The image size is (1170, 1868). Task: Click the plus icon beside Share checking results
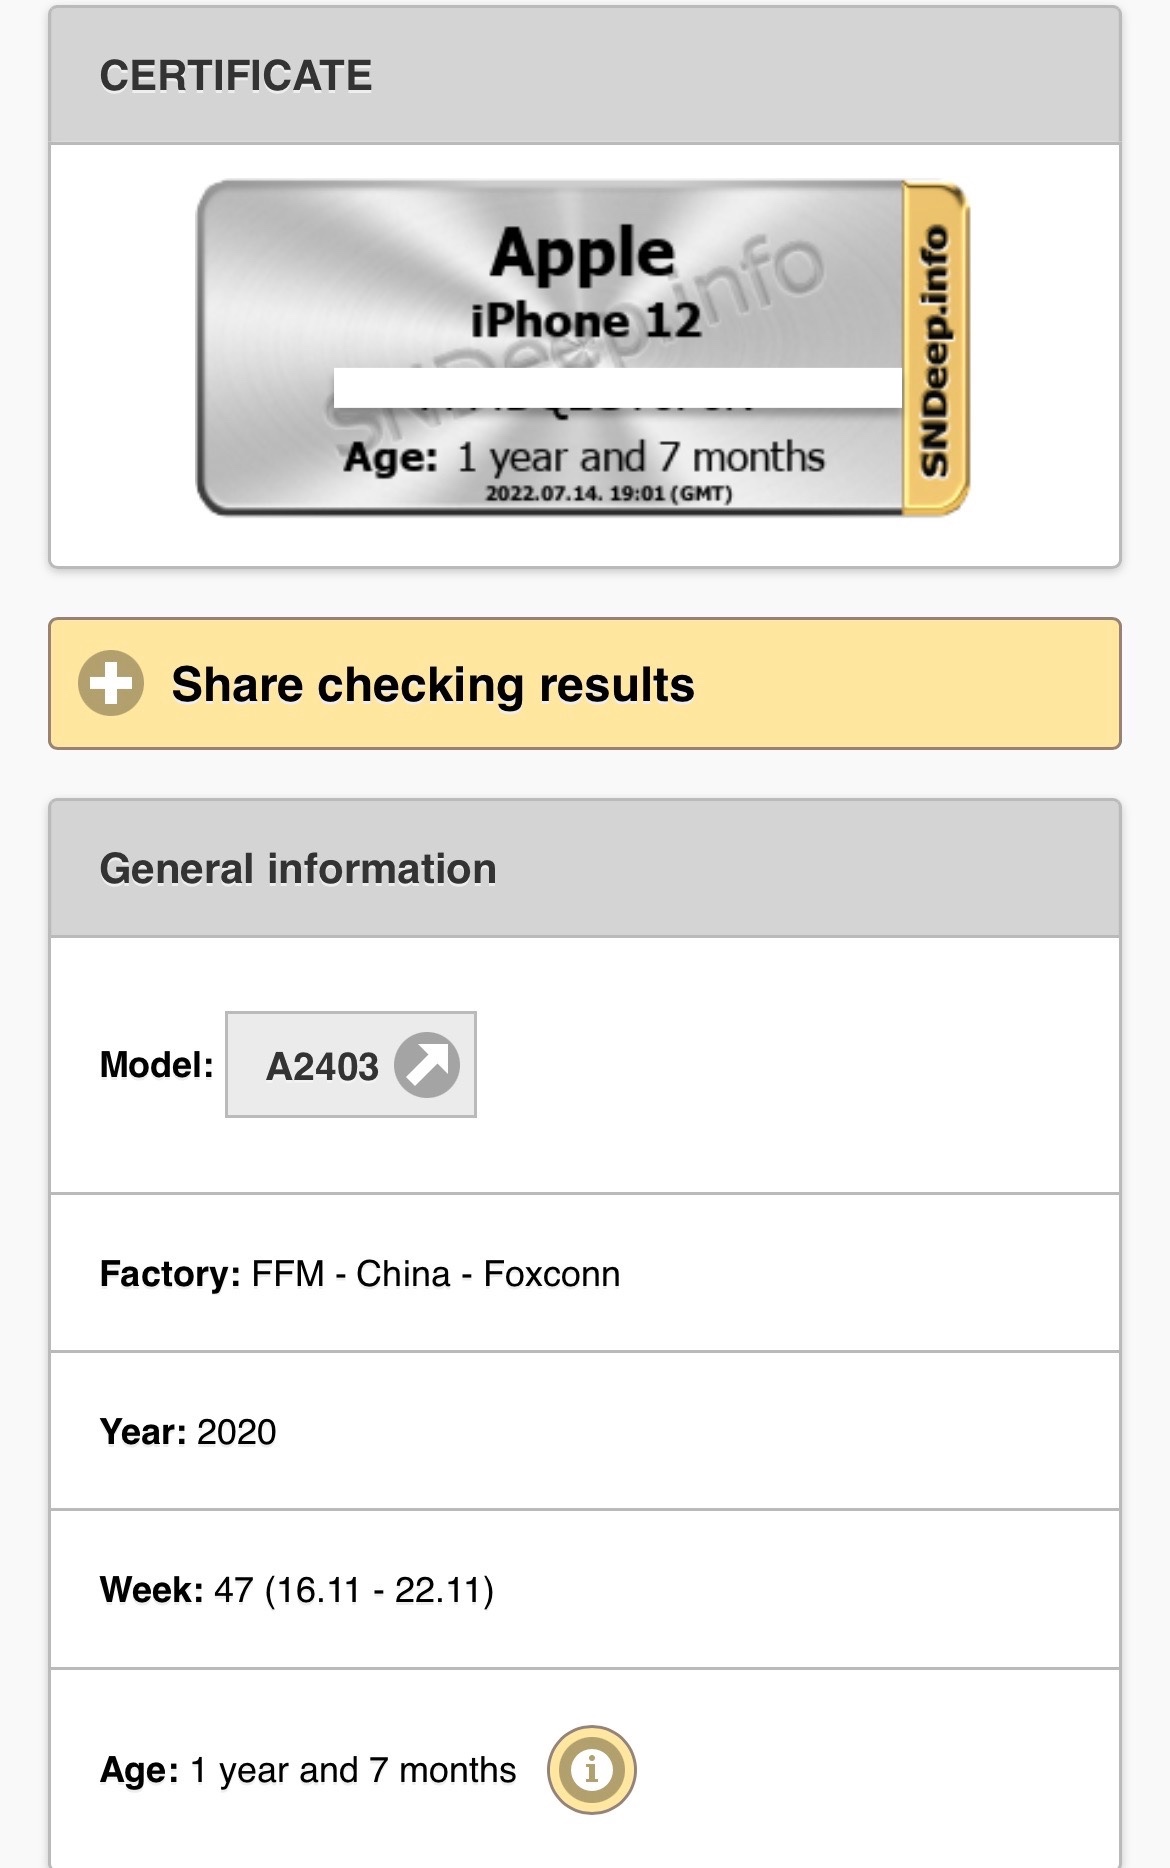[111, 683]
